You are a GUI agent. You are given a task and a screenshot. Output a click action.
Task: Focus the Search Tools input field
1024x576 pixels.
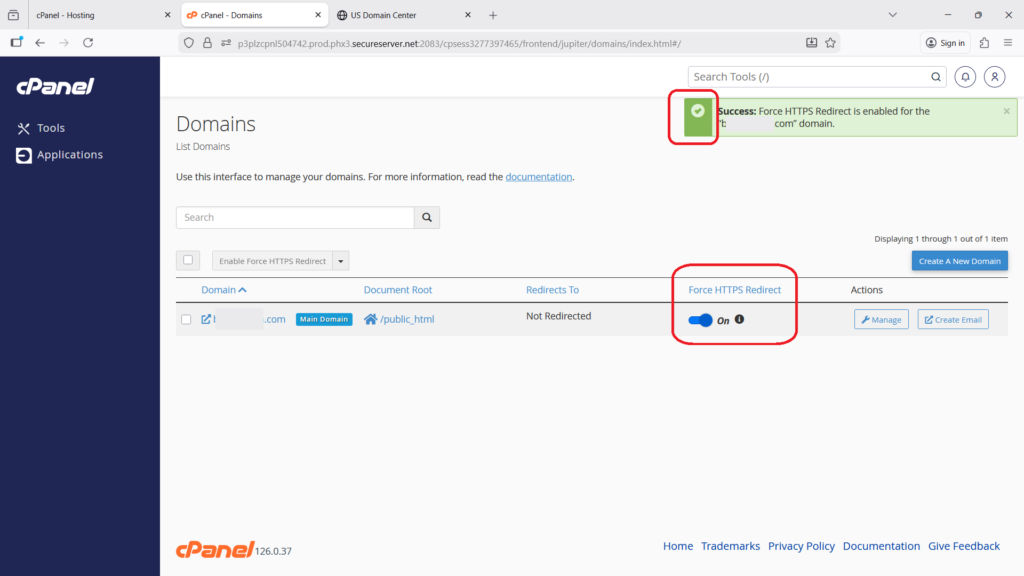pos(808,77)
